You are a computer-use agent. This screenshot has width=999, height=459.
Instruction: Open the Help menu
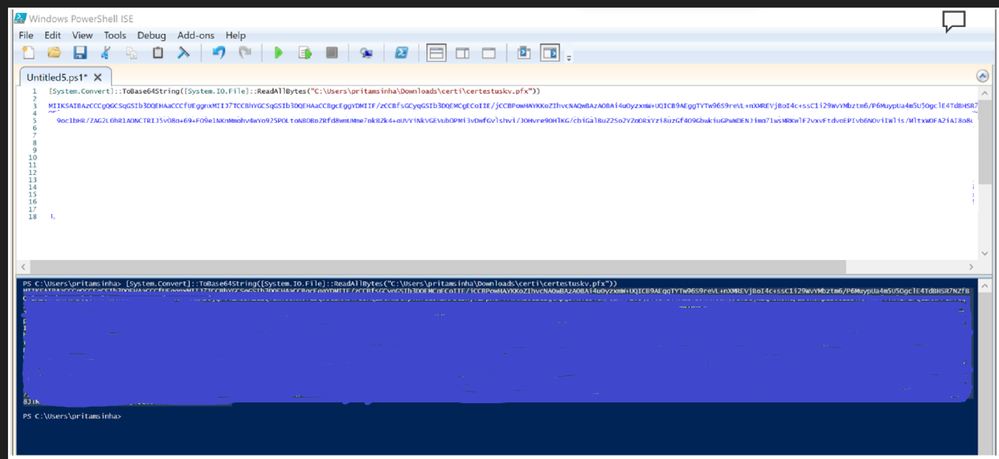236,35
